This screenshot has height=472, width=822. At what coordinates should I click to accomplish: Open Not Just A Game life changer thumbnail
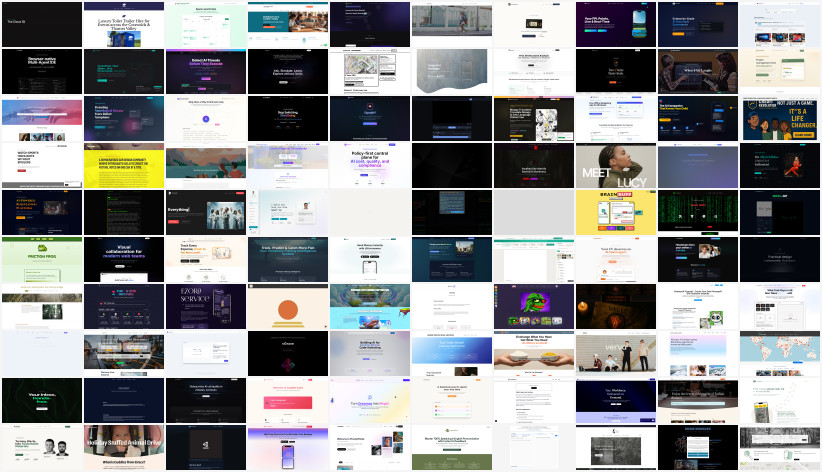click(x=780, y=119)
